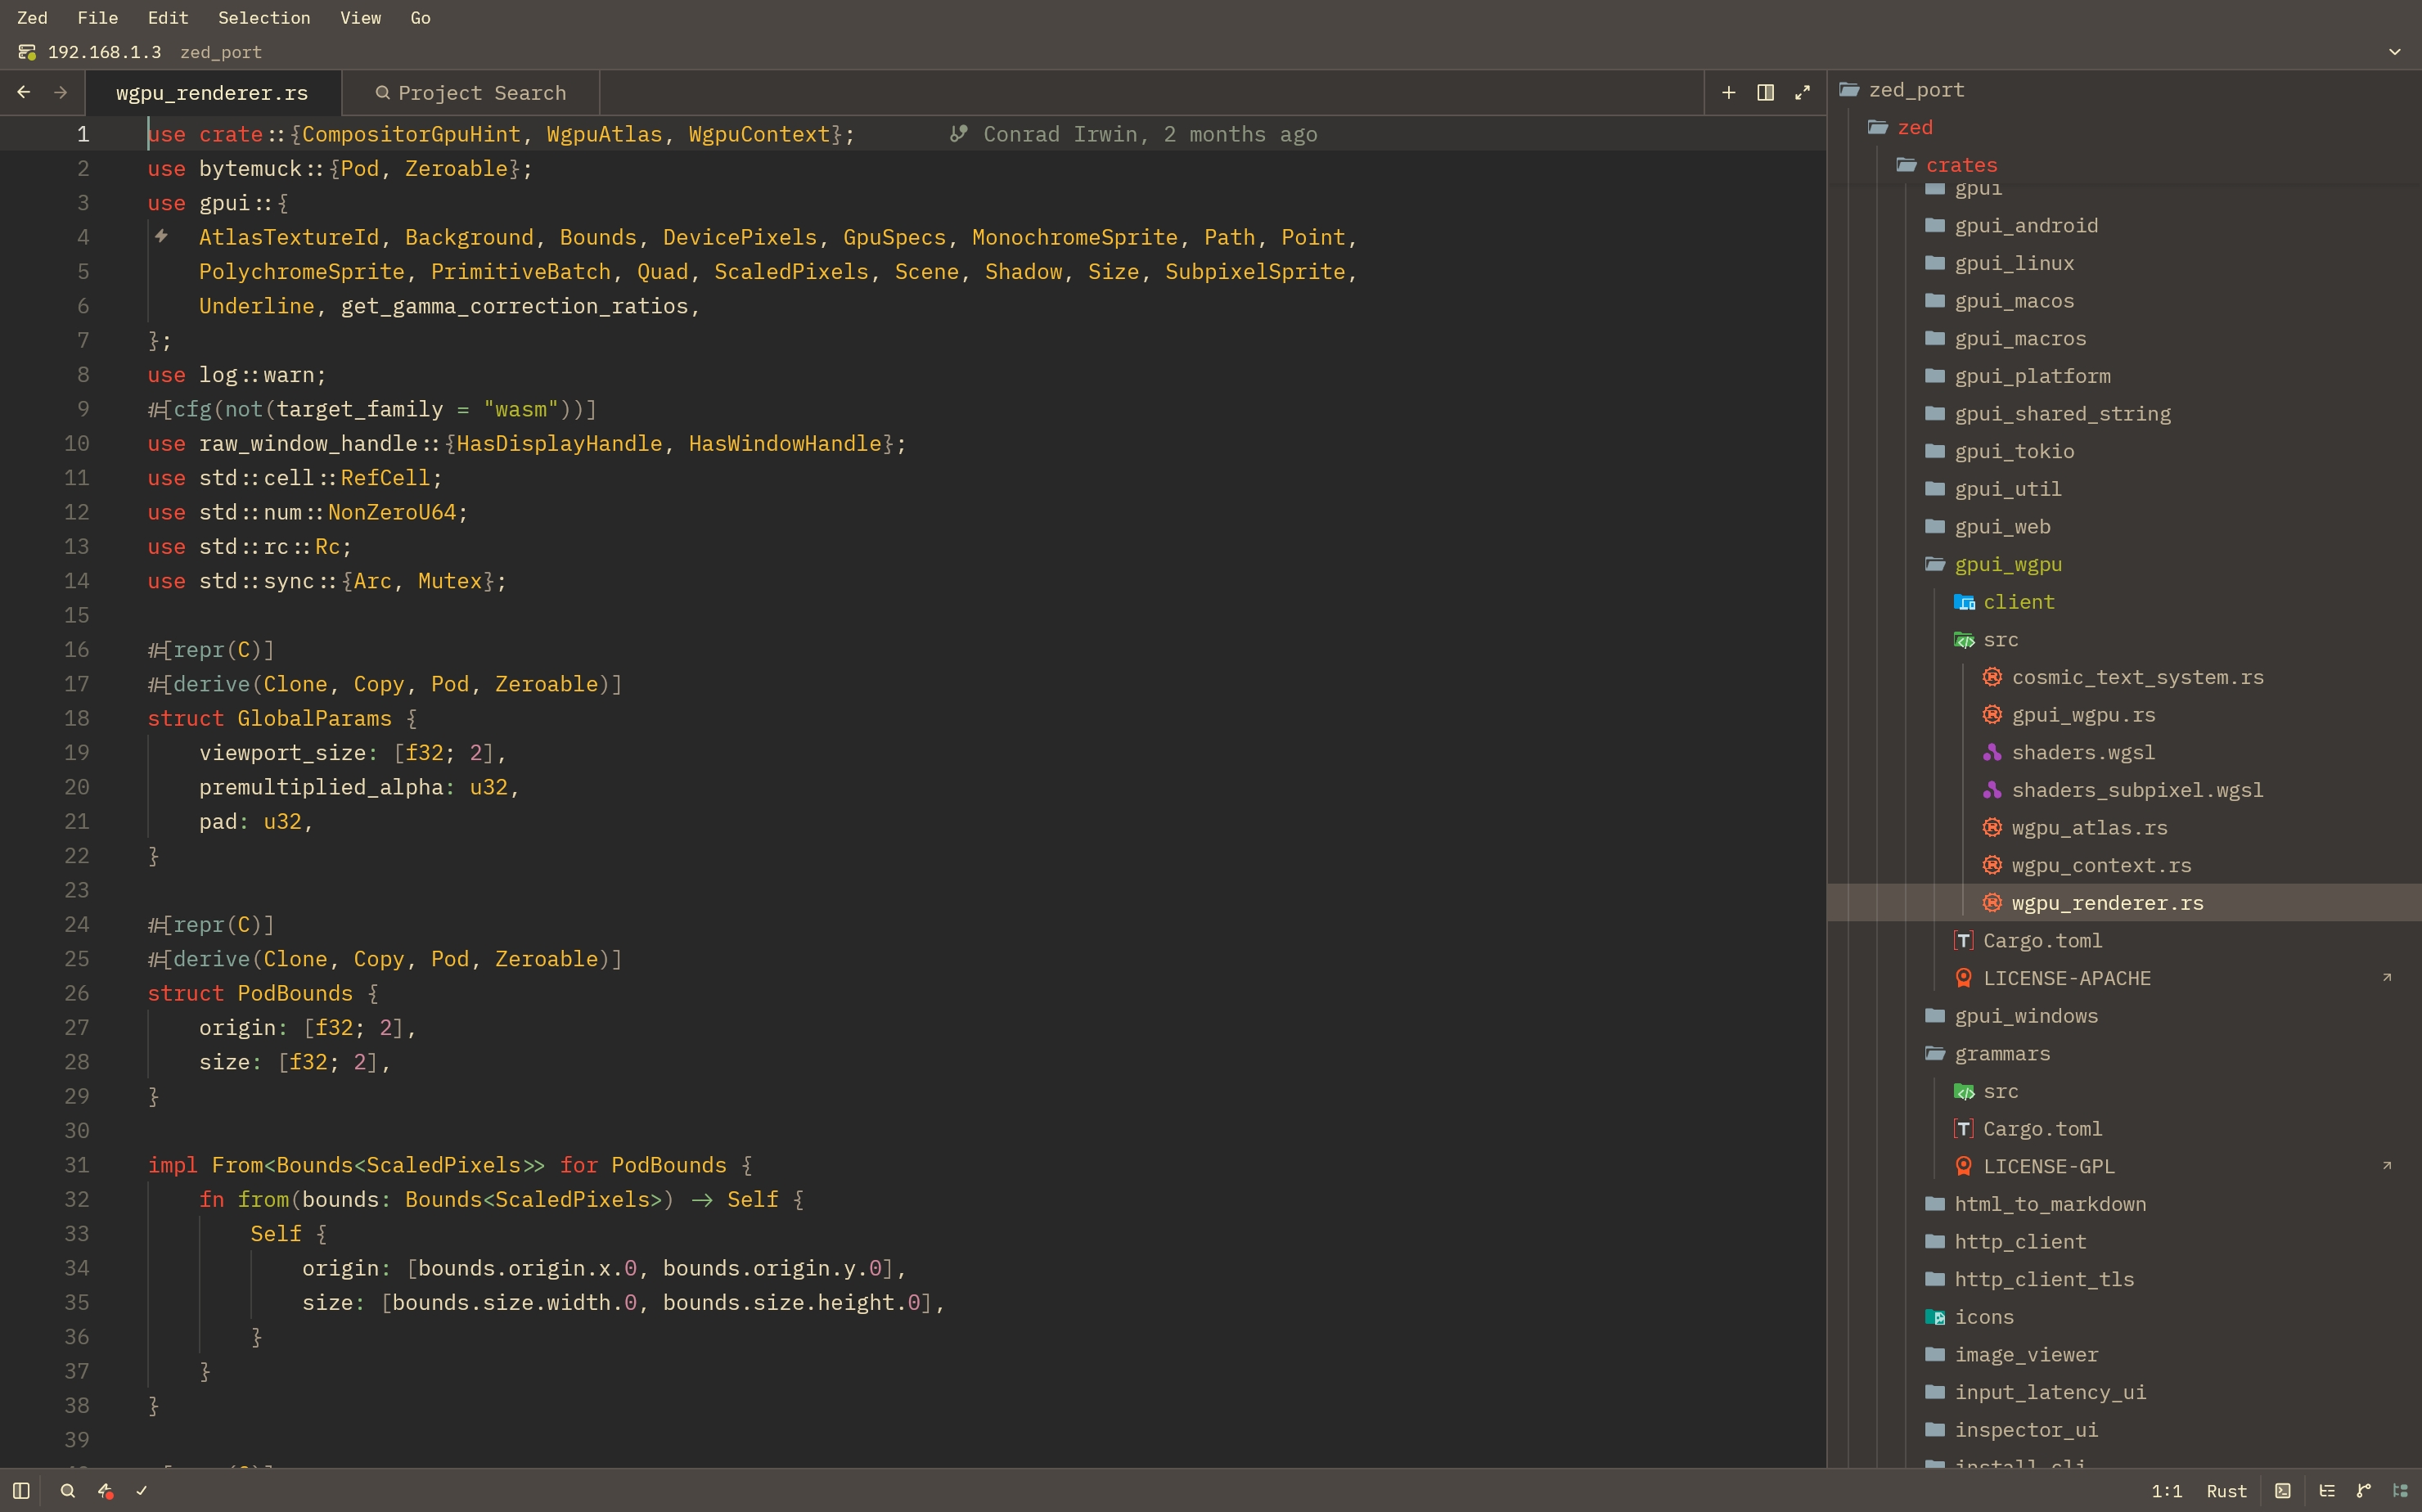The width and height of the screenshot is (2422, 1512).
Task: Split the editor pane
Action: coord(1765,92)
